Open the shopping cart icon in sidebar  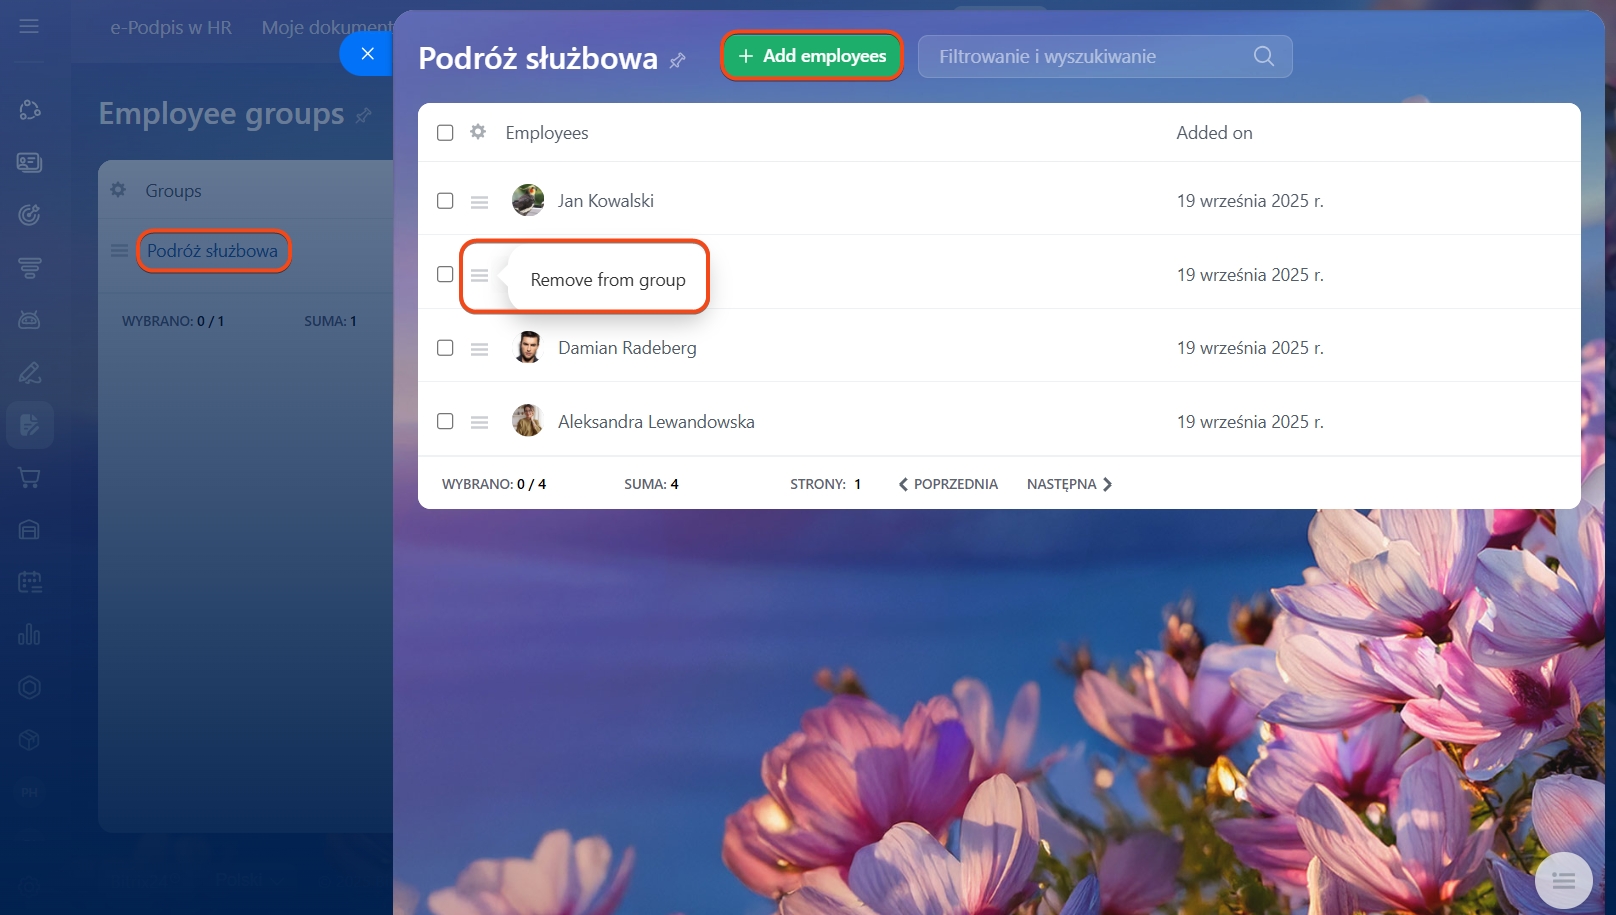point(29,478)
